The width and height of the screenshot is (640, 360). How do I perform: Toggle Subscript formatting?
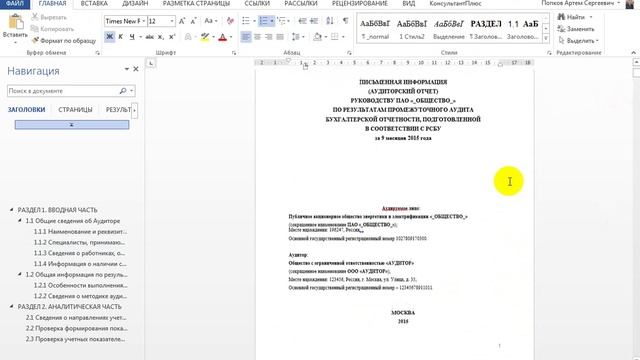pos(161,37)
